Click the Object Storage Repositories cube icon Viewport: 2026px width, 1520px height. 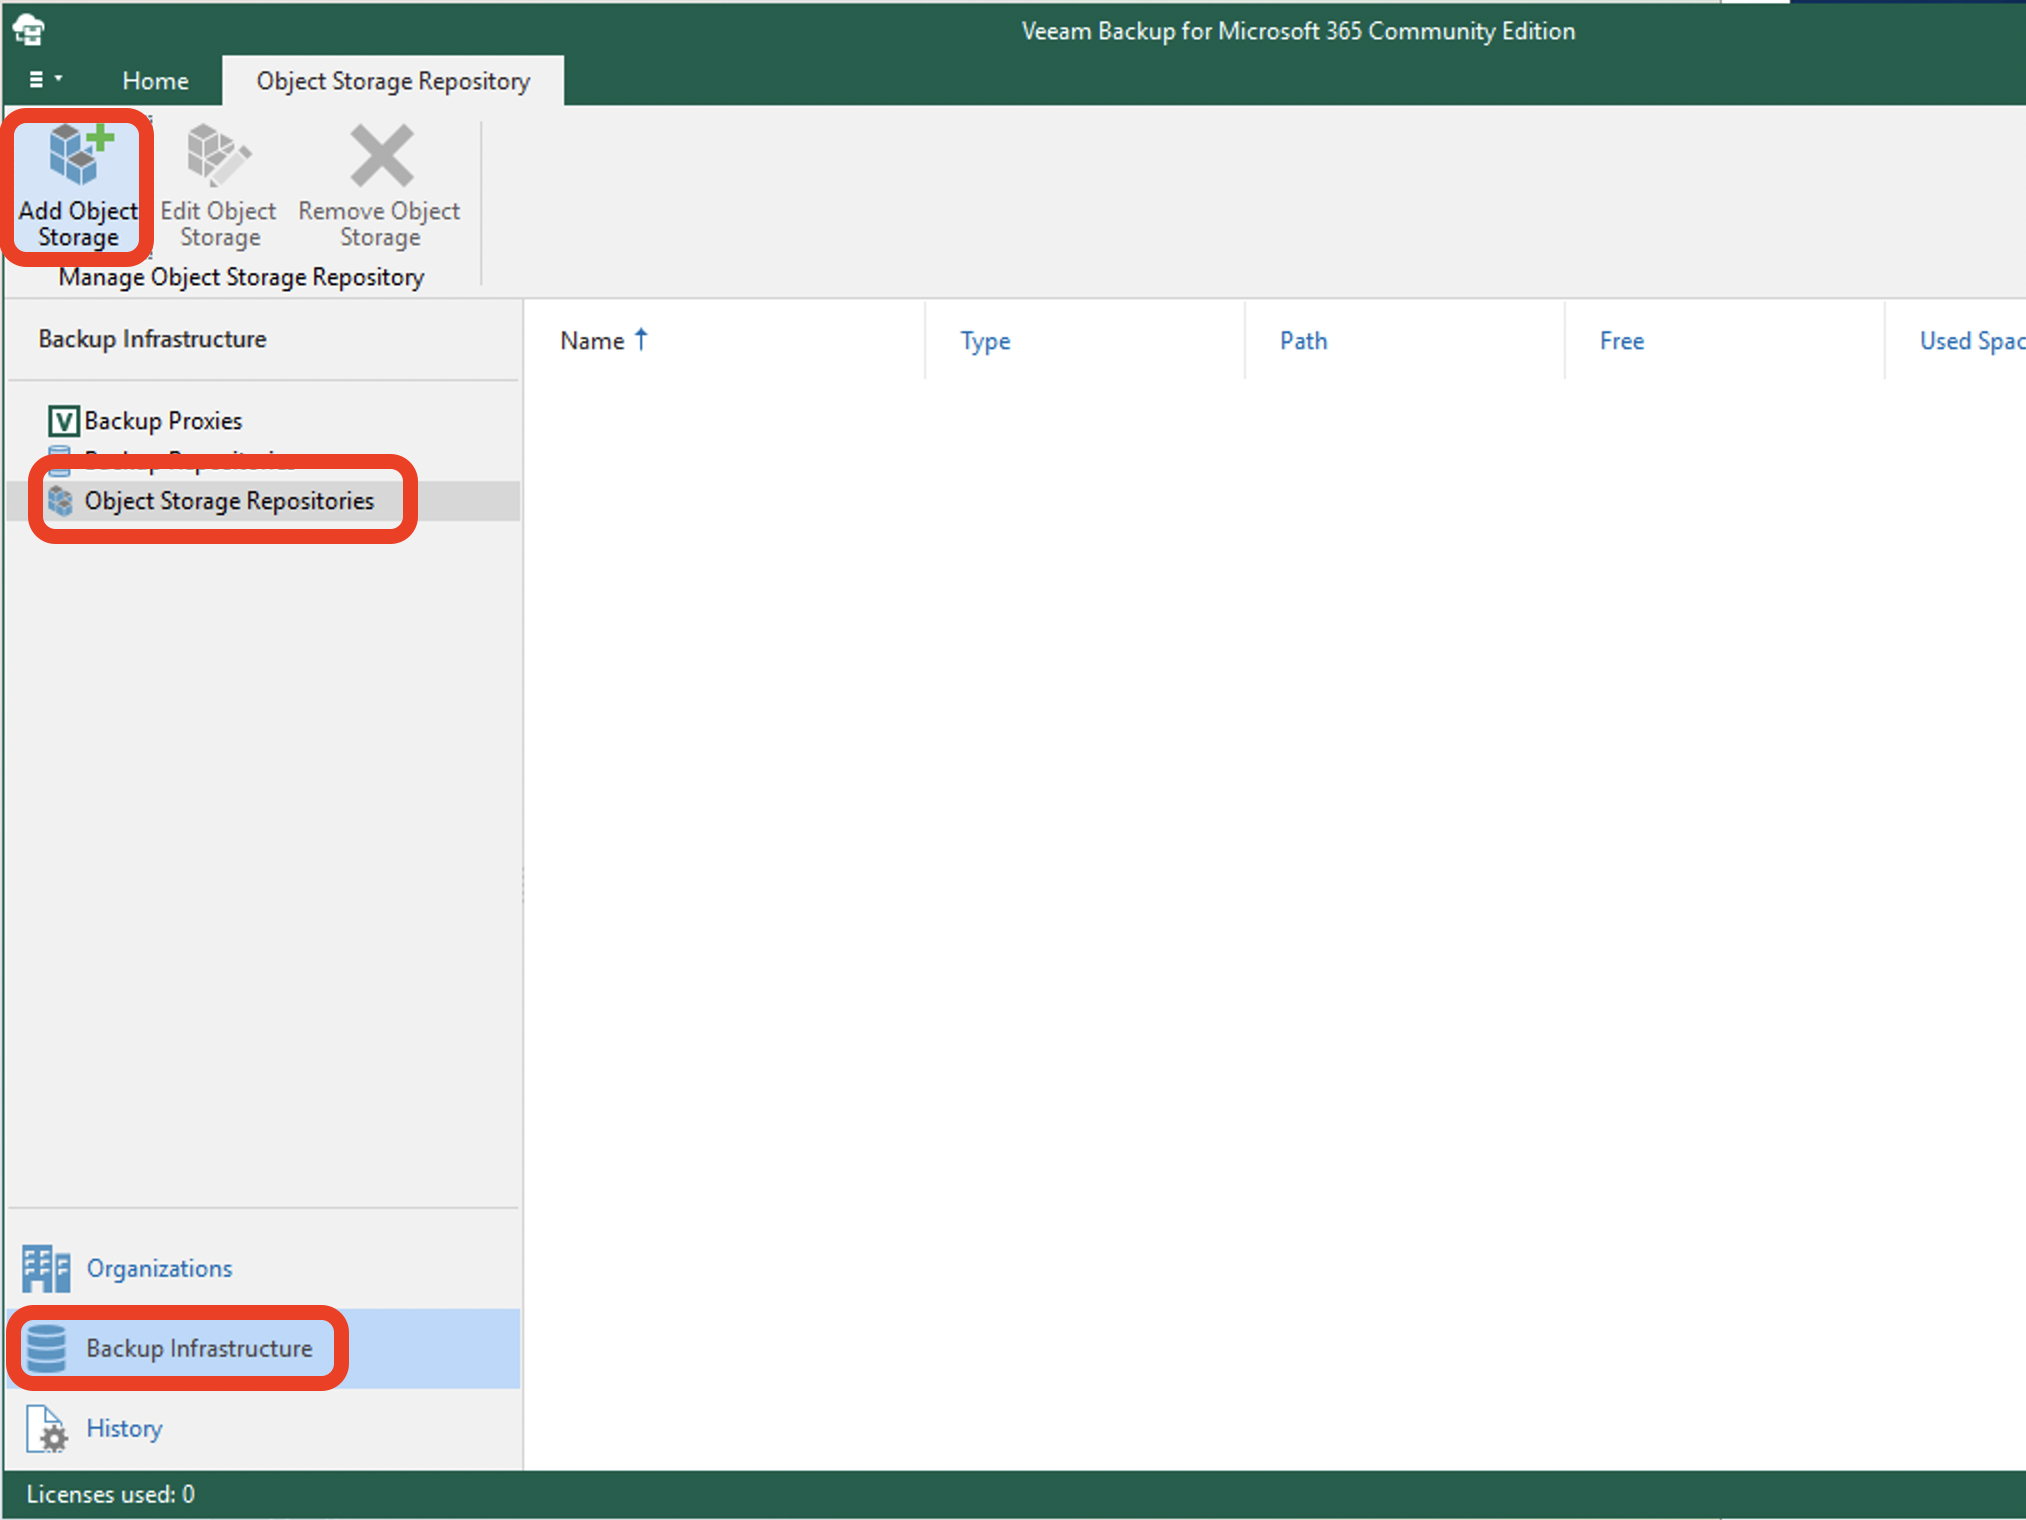(x=61, y=500)
